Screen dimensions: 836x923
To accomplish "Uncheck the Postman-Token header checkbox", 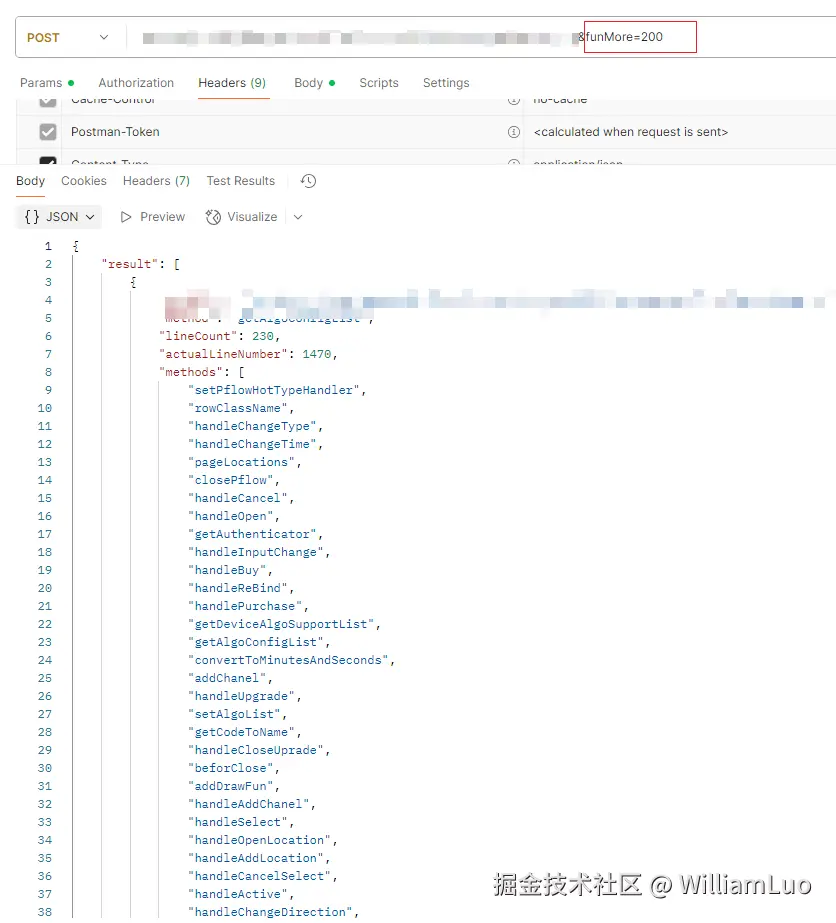I will click(x=48, y=132).
